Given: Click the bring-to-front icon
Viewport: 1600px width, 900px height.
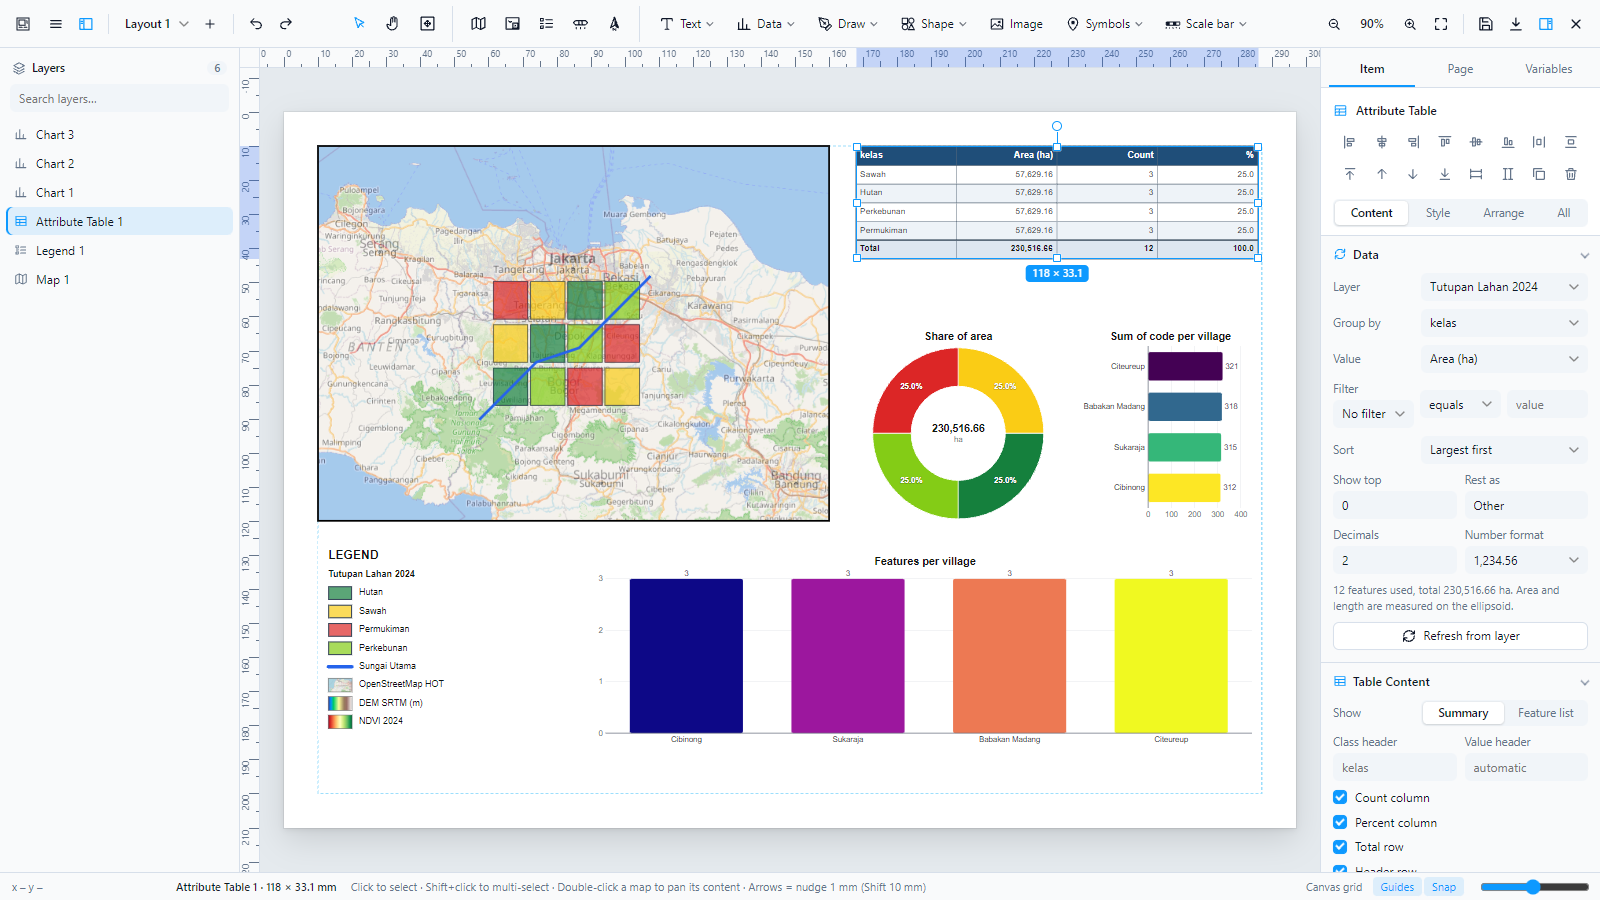Looking at the screenshot, I should 1349,174.
